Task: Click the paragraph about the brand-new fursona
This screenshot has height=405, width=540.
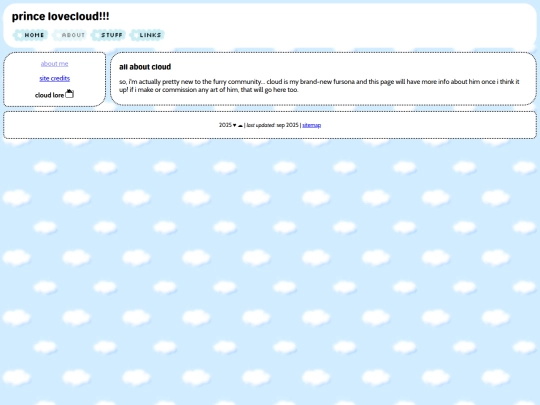Action: [319, 86]
